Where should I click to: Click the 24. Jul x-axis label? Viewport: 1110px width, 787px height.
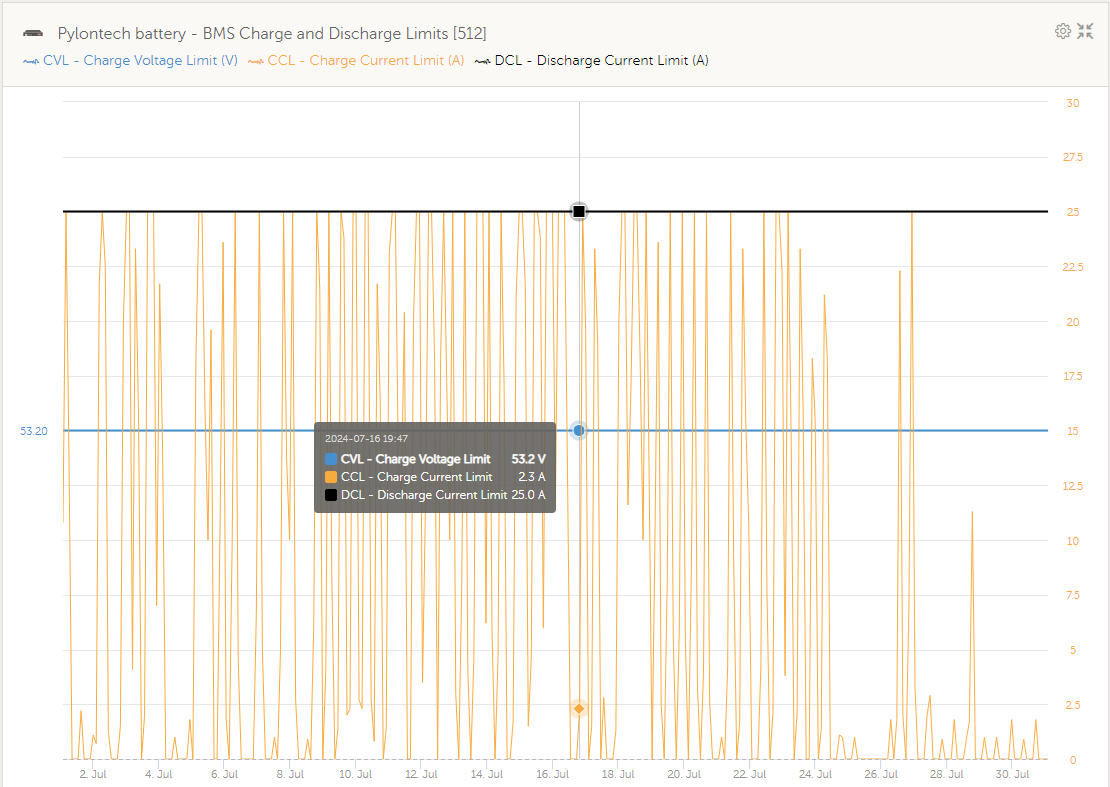coord(816,774)
